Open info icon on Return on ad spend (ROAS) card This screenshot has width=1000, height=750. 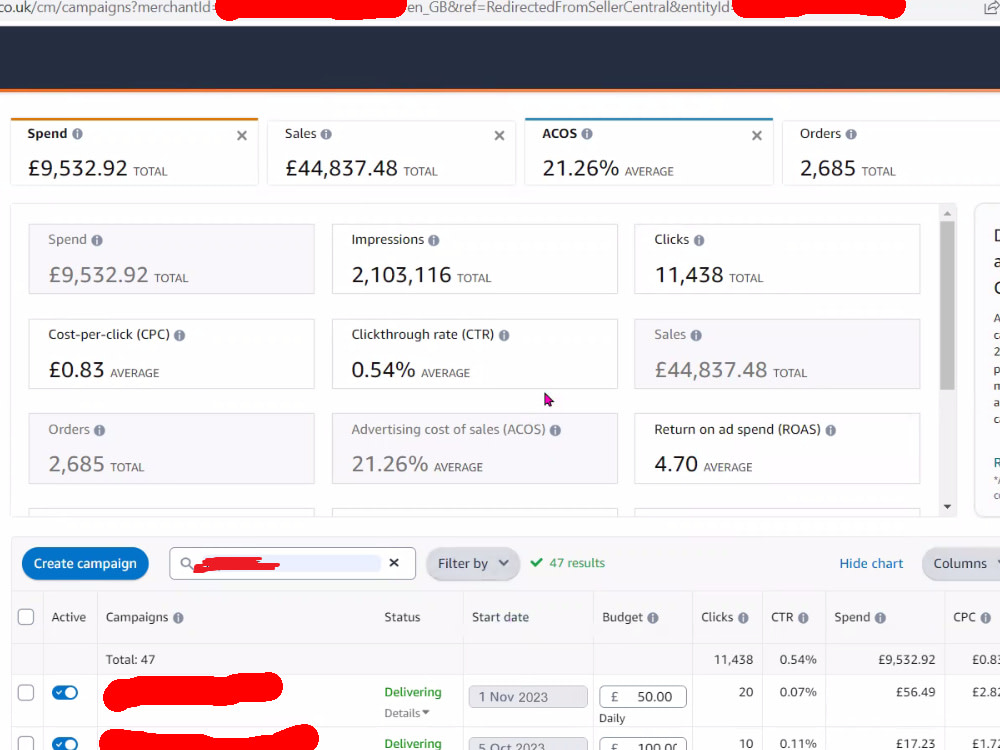(x=830, y=430)
